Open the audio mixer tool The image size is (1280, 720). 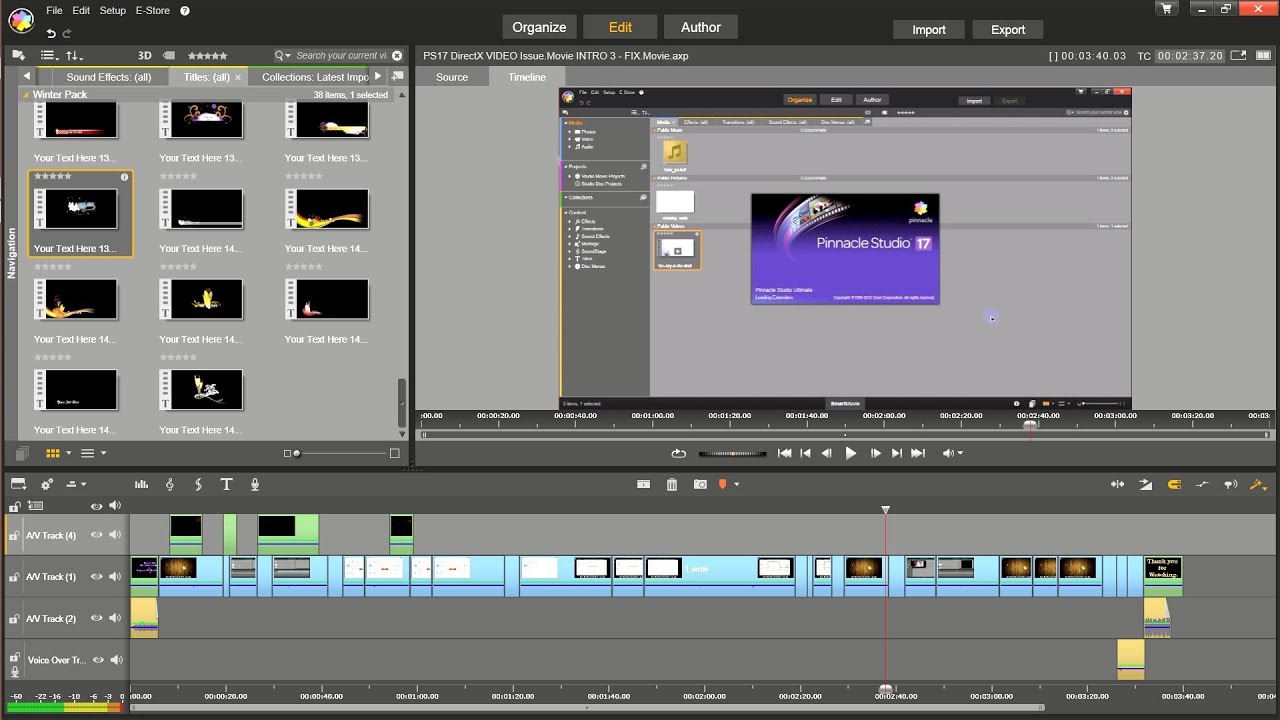[142, 484]
